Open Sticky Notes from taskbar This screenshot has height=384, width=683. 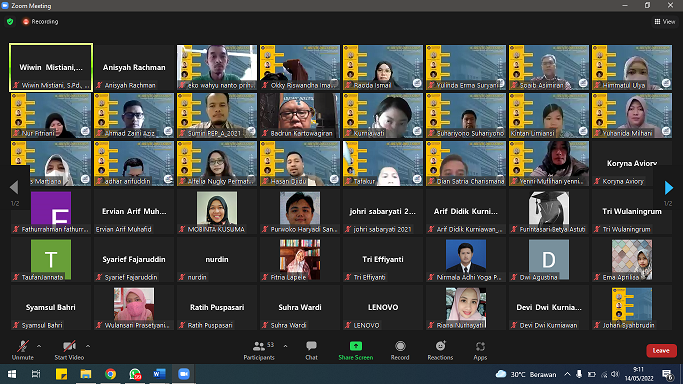61,374
